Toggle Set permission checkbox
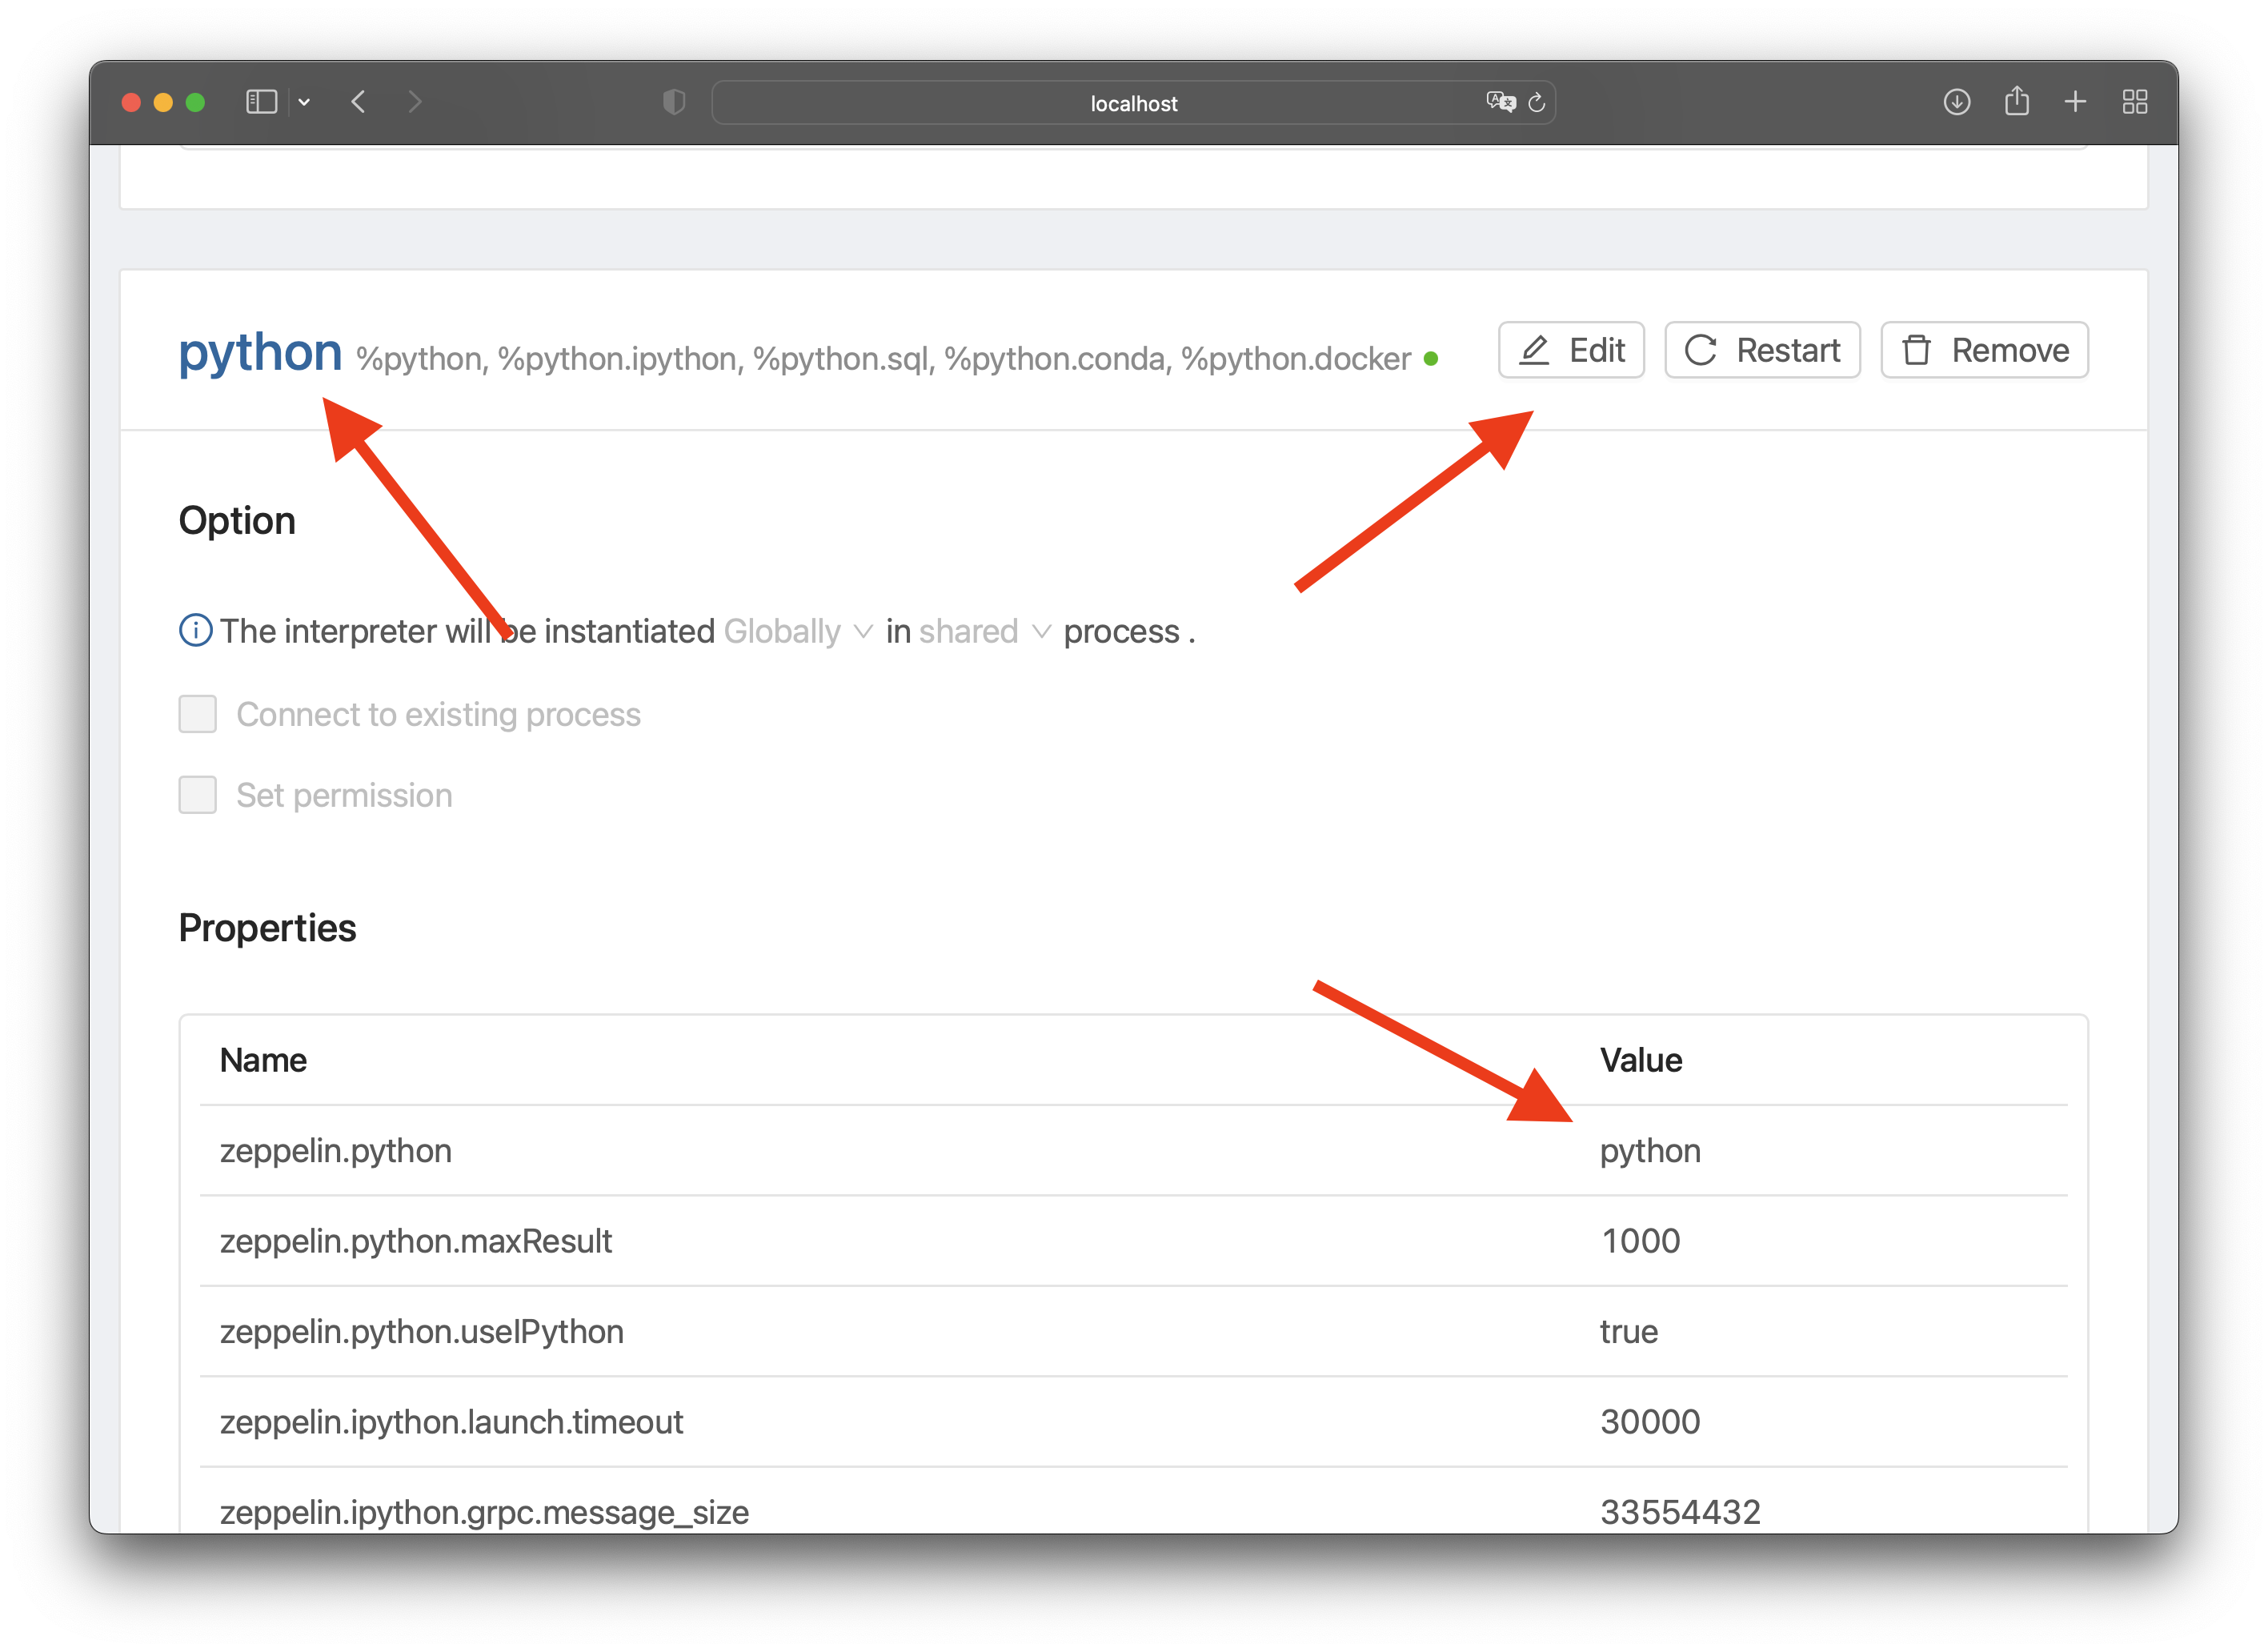The height and width of the screenshot is (1652, 2268). coord(198,796)
